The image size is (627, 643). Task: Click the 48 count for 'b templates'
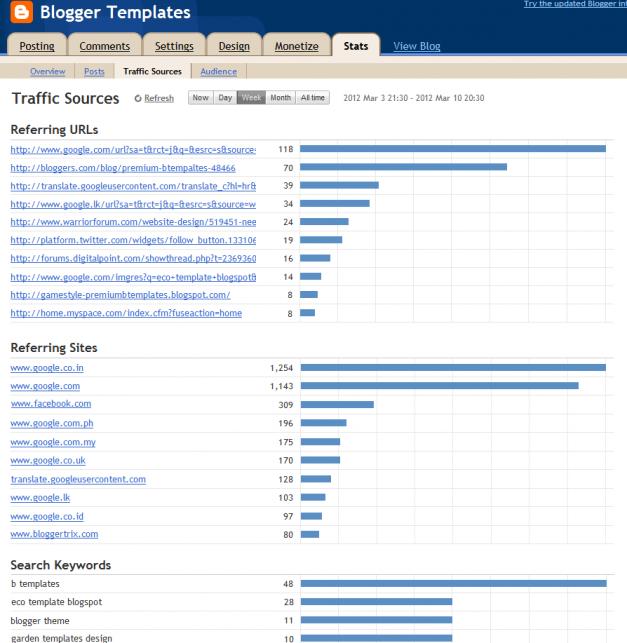point(288,584)
